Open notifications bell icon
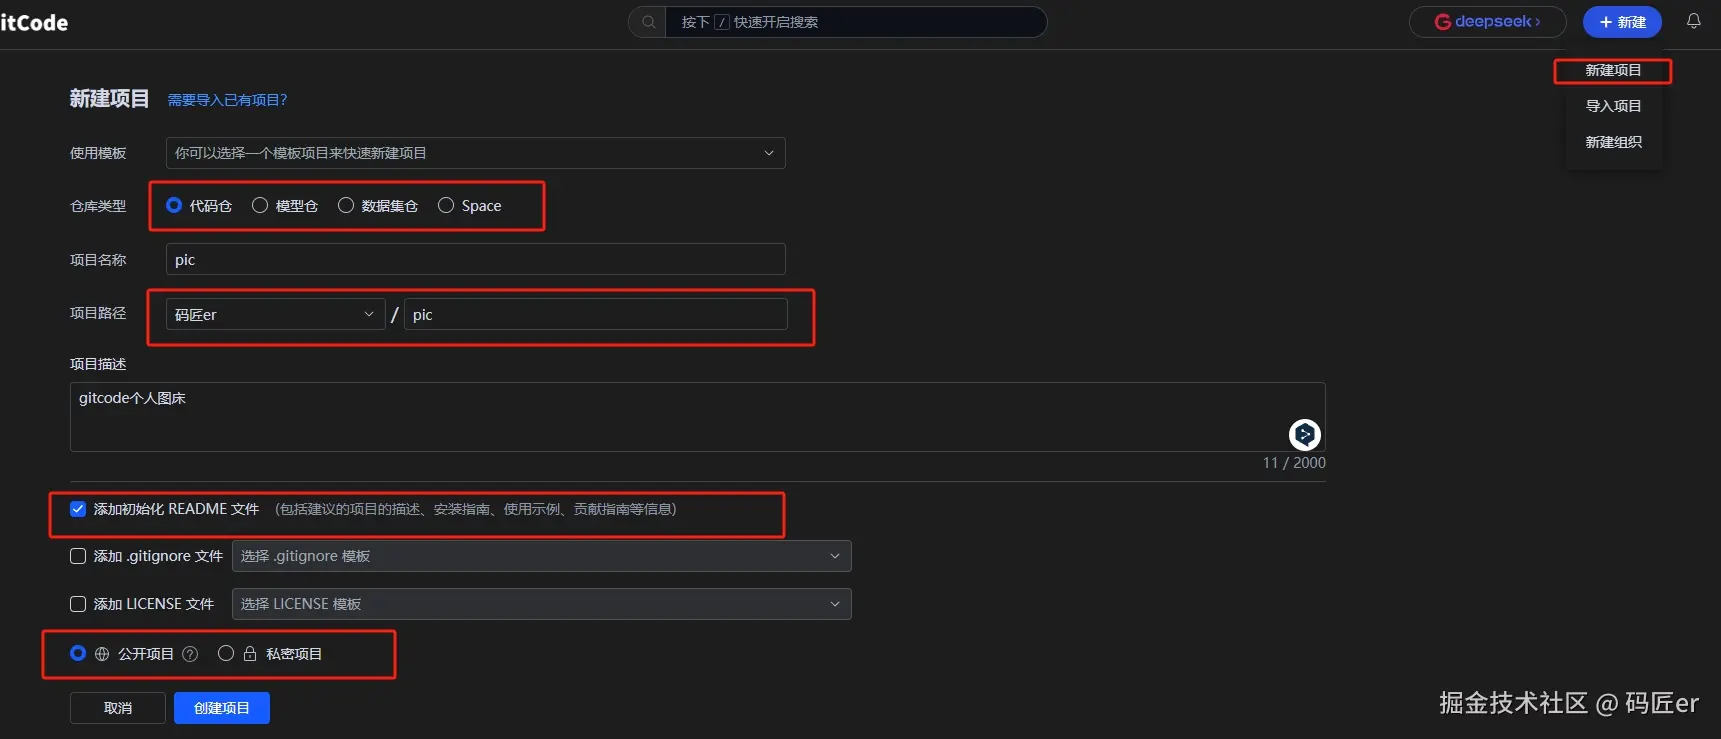 tap(1694, 21)
